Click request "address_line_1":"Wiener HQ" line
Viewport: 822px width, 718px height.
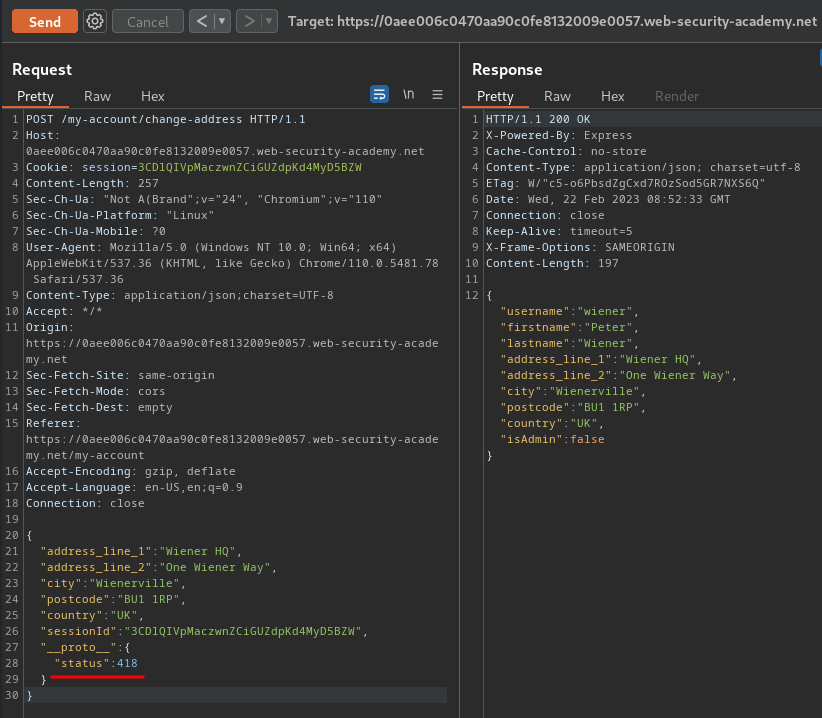click(x=141, y=551)
